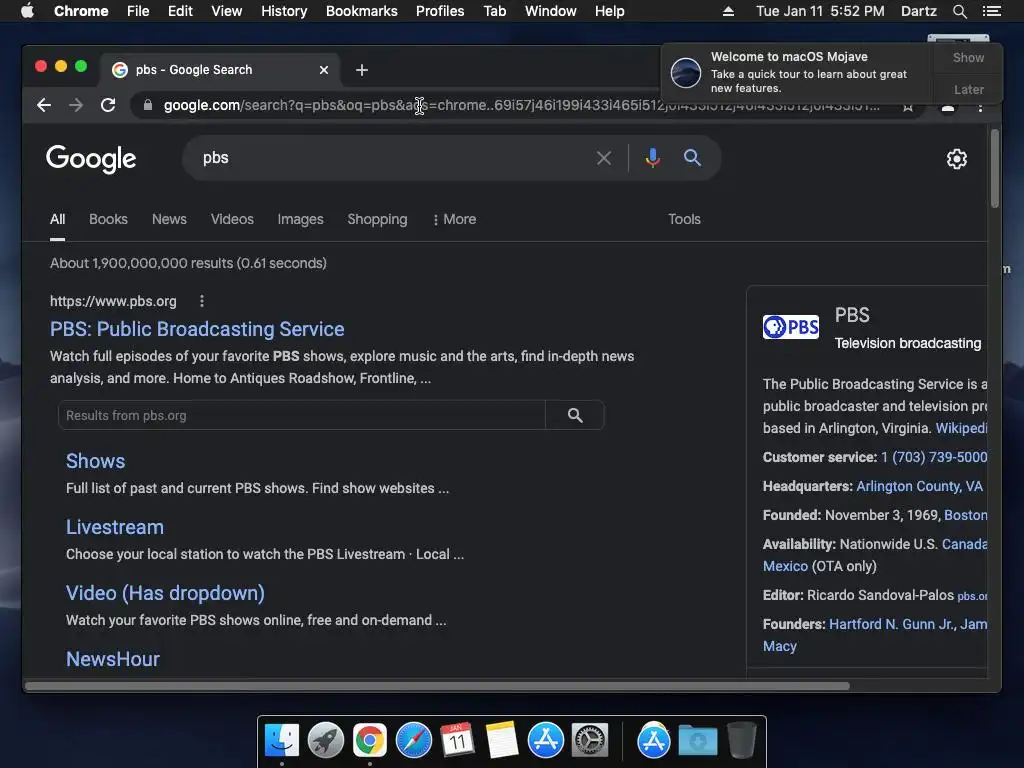
Task: Open the Mexico availability link
Action: click(x=785, y=566)
